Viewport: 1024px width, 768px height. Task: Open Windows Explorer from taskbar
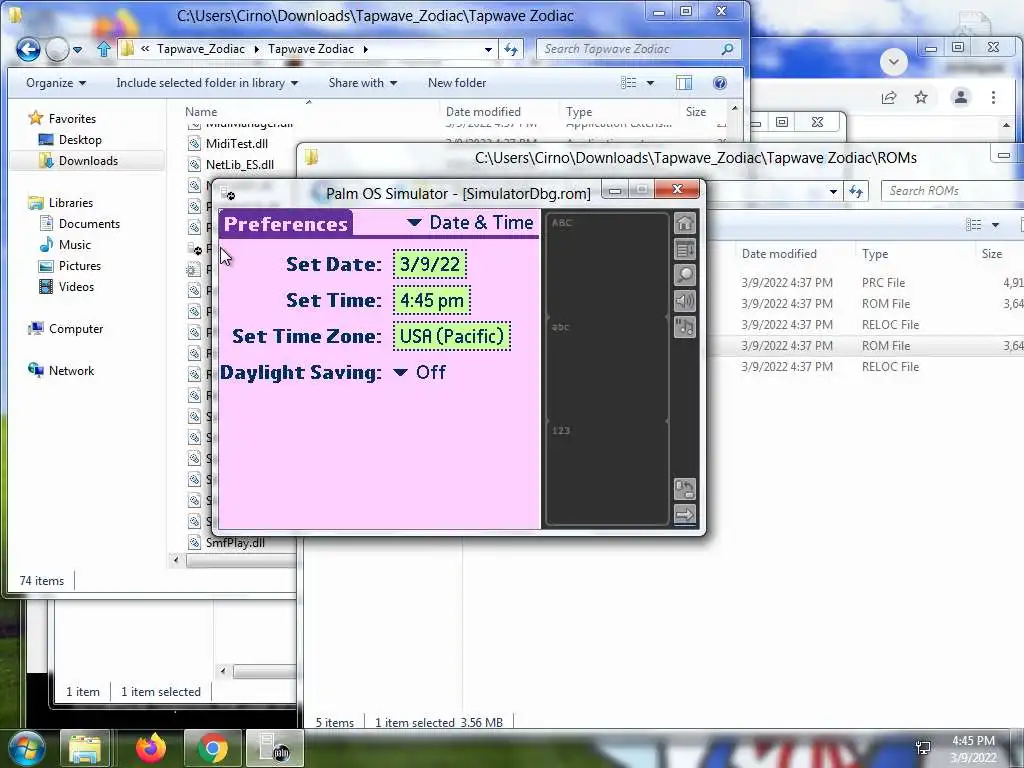85,748
